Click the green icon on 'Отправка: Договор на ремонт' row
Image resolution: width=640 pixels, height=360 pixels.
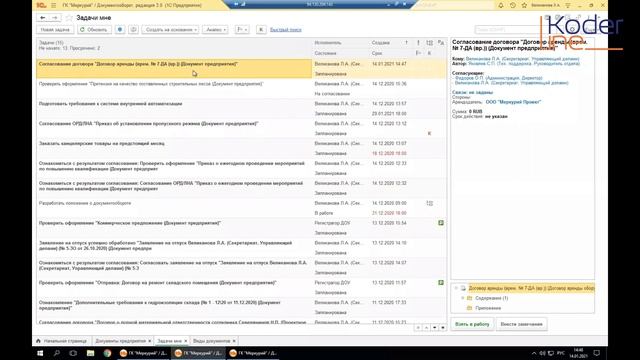coord(441,282)
